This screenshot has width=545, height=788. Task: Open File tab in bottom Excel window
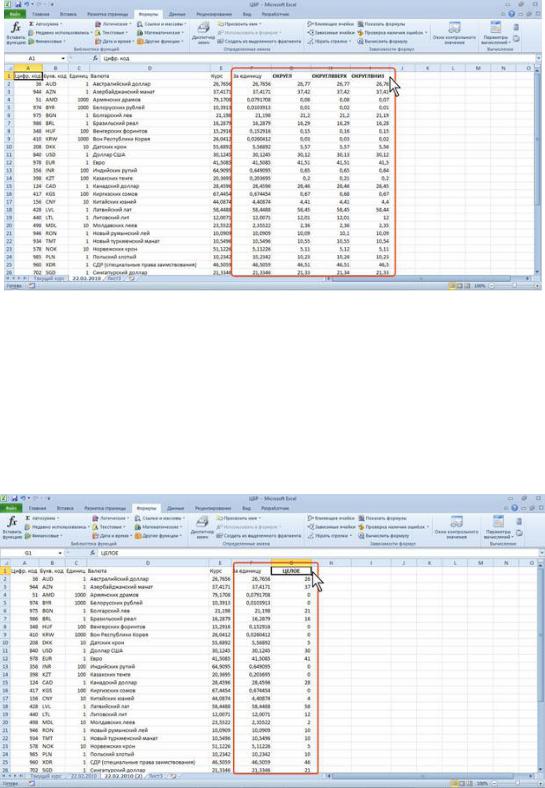coord(11,508)
